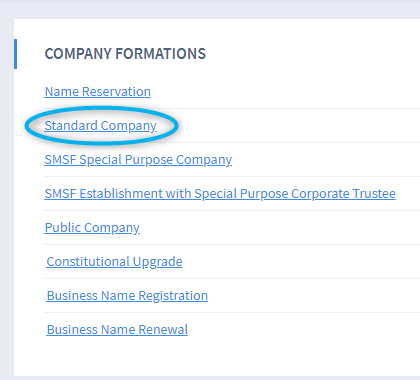Click the word Renewal in the last link
This screenshot has height=380, width=420.
click(x=163, y=330)
